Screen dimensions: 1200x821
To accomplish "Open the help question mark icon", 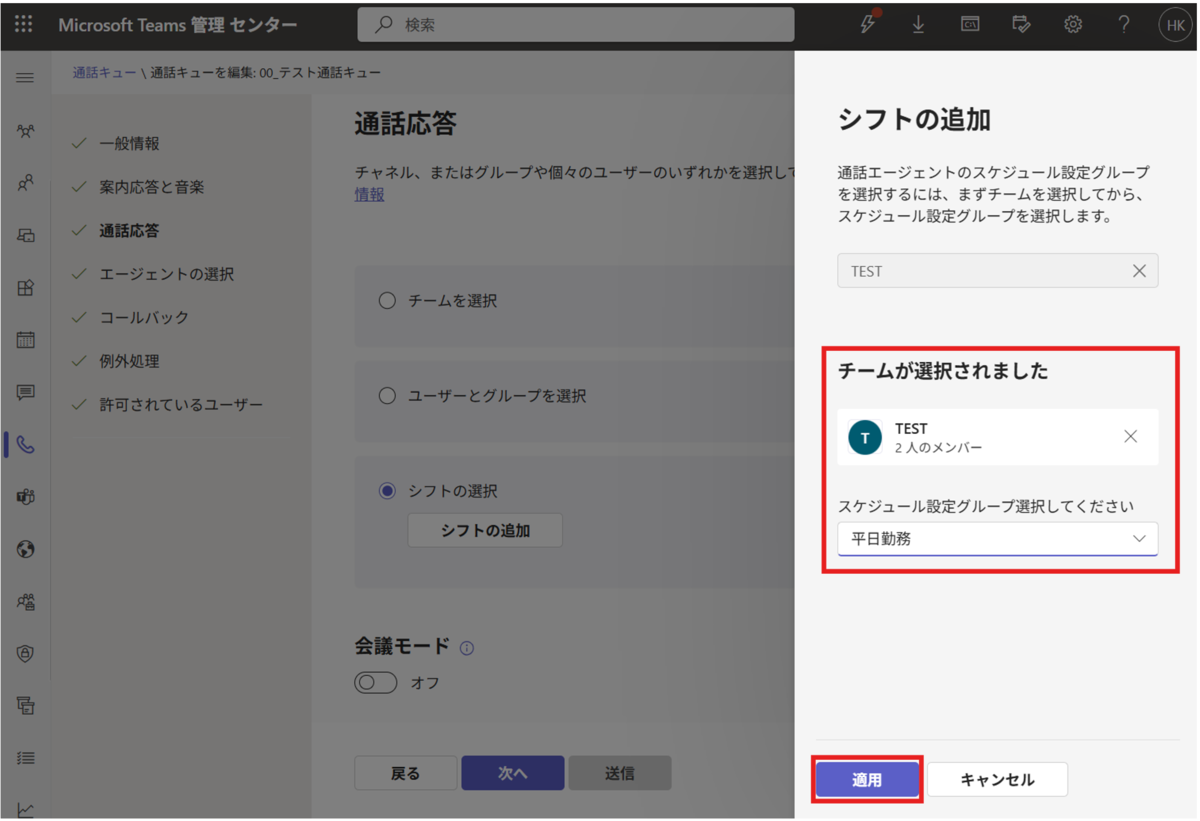I will pyautogui.click(x=1124, y=25).
